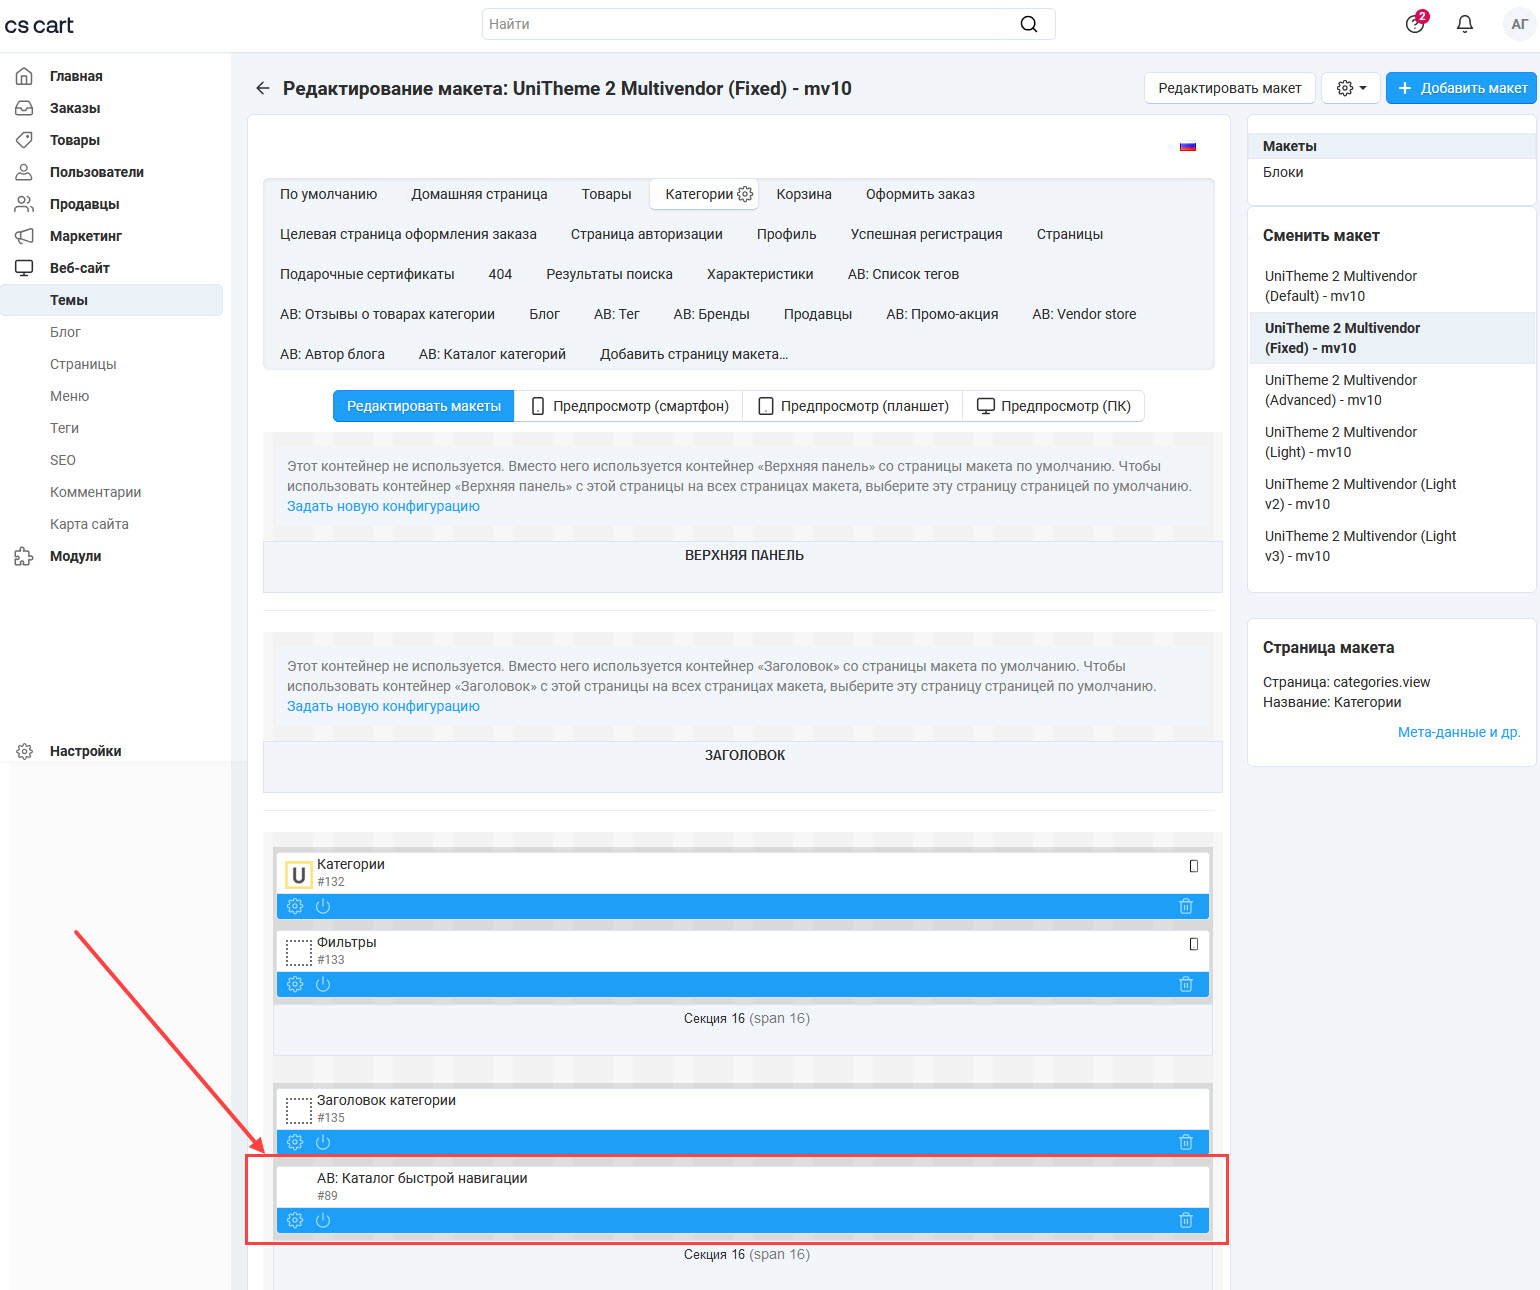Click Задать новую конфигурацию above Верхняя панель
Screen dimensions: 1540x1290
[x=383, y=506]
